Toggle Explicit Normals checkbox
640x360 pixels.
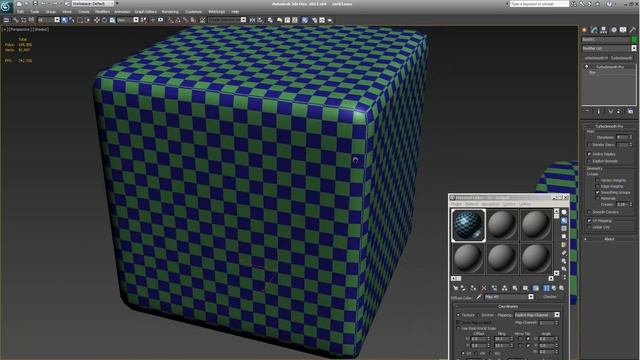(589, 161)
